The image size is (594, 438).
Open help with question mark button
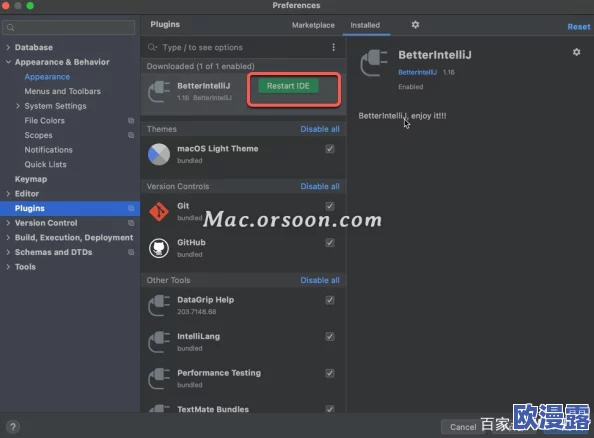point(13,427)
